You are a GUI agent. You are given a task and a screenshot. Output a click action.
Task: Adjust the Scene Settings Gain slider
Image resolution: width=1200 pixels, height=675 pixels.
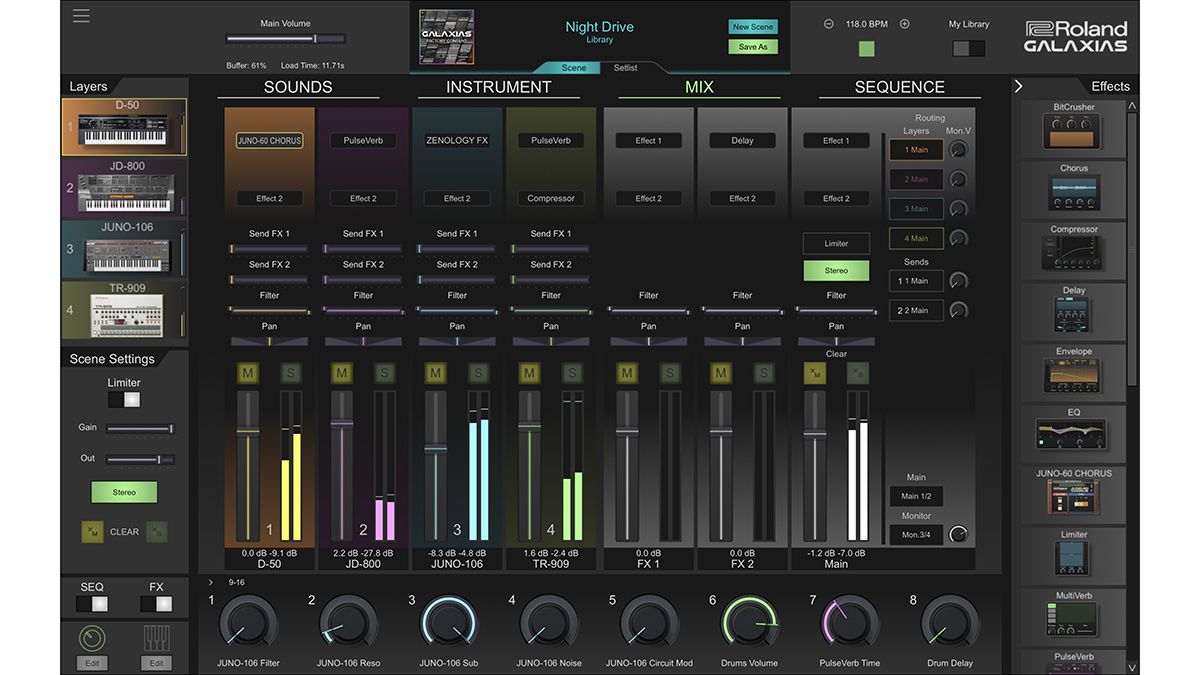[140, 428]
